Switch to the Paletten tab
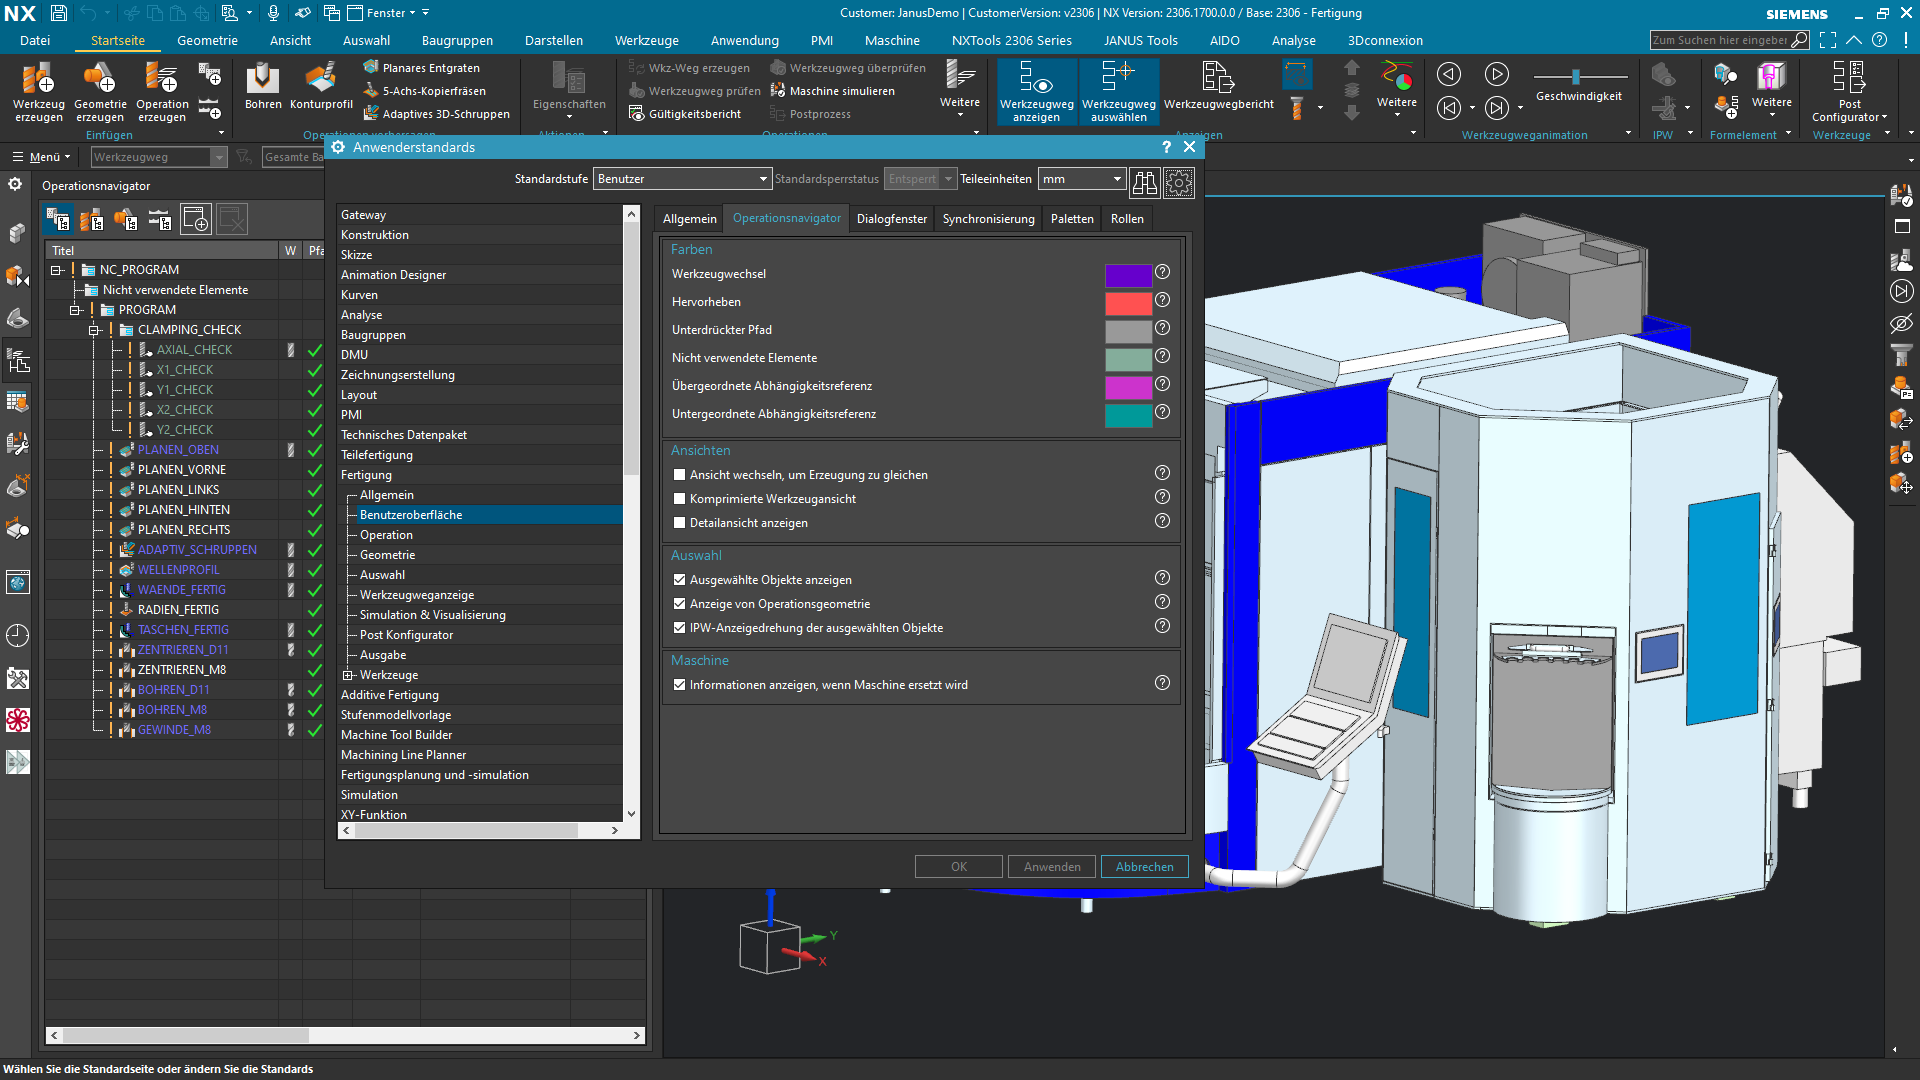The height and width of the screenshot is (1080, 1920). click(1072, 219)
